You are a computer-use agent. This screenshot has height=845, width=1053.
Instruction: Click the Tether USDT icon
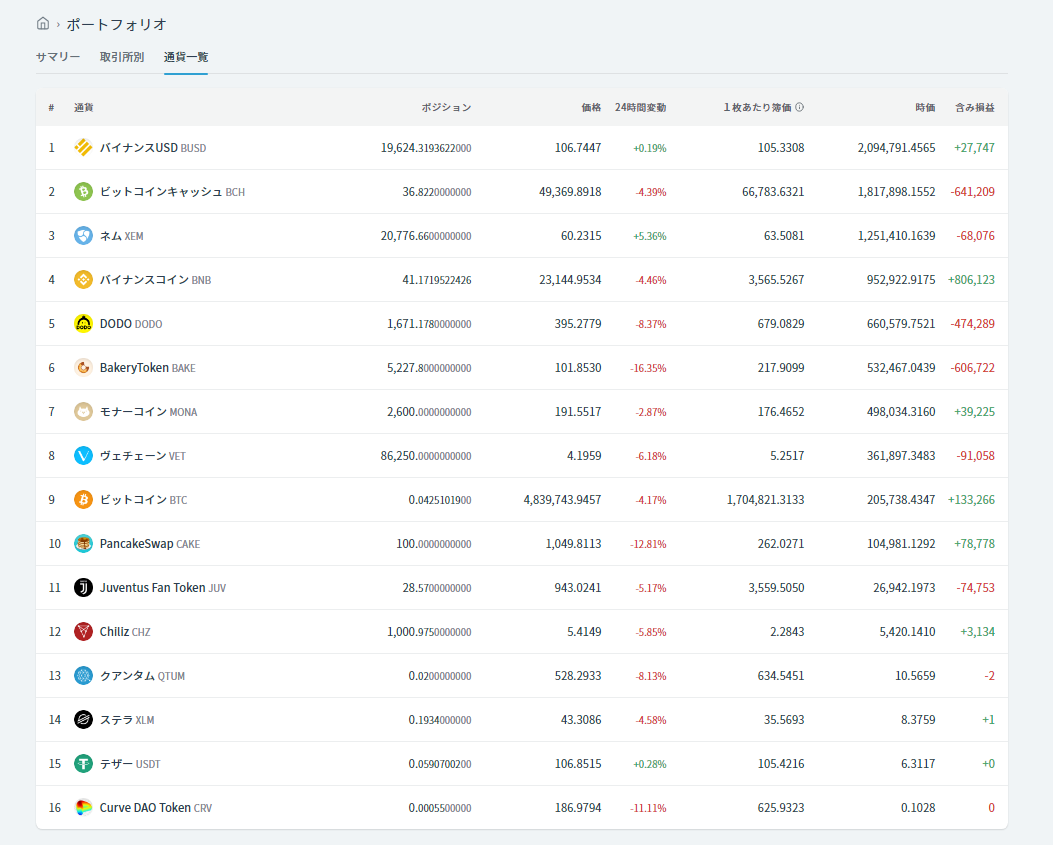click(x=83, y=764)
